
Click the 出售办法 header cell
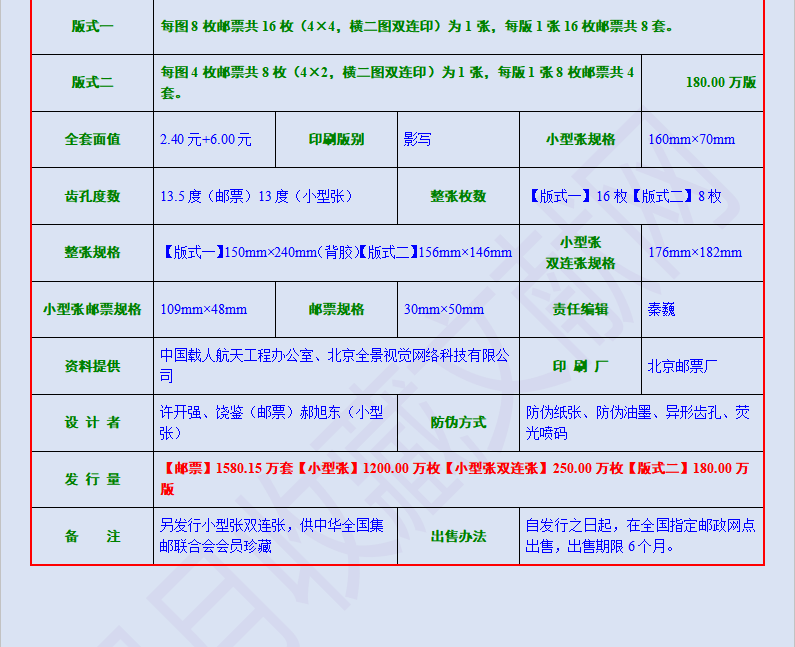click(458, 536)
